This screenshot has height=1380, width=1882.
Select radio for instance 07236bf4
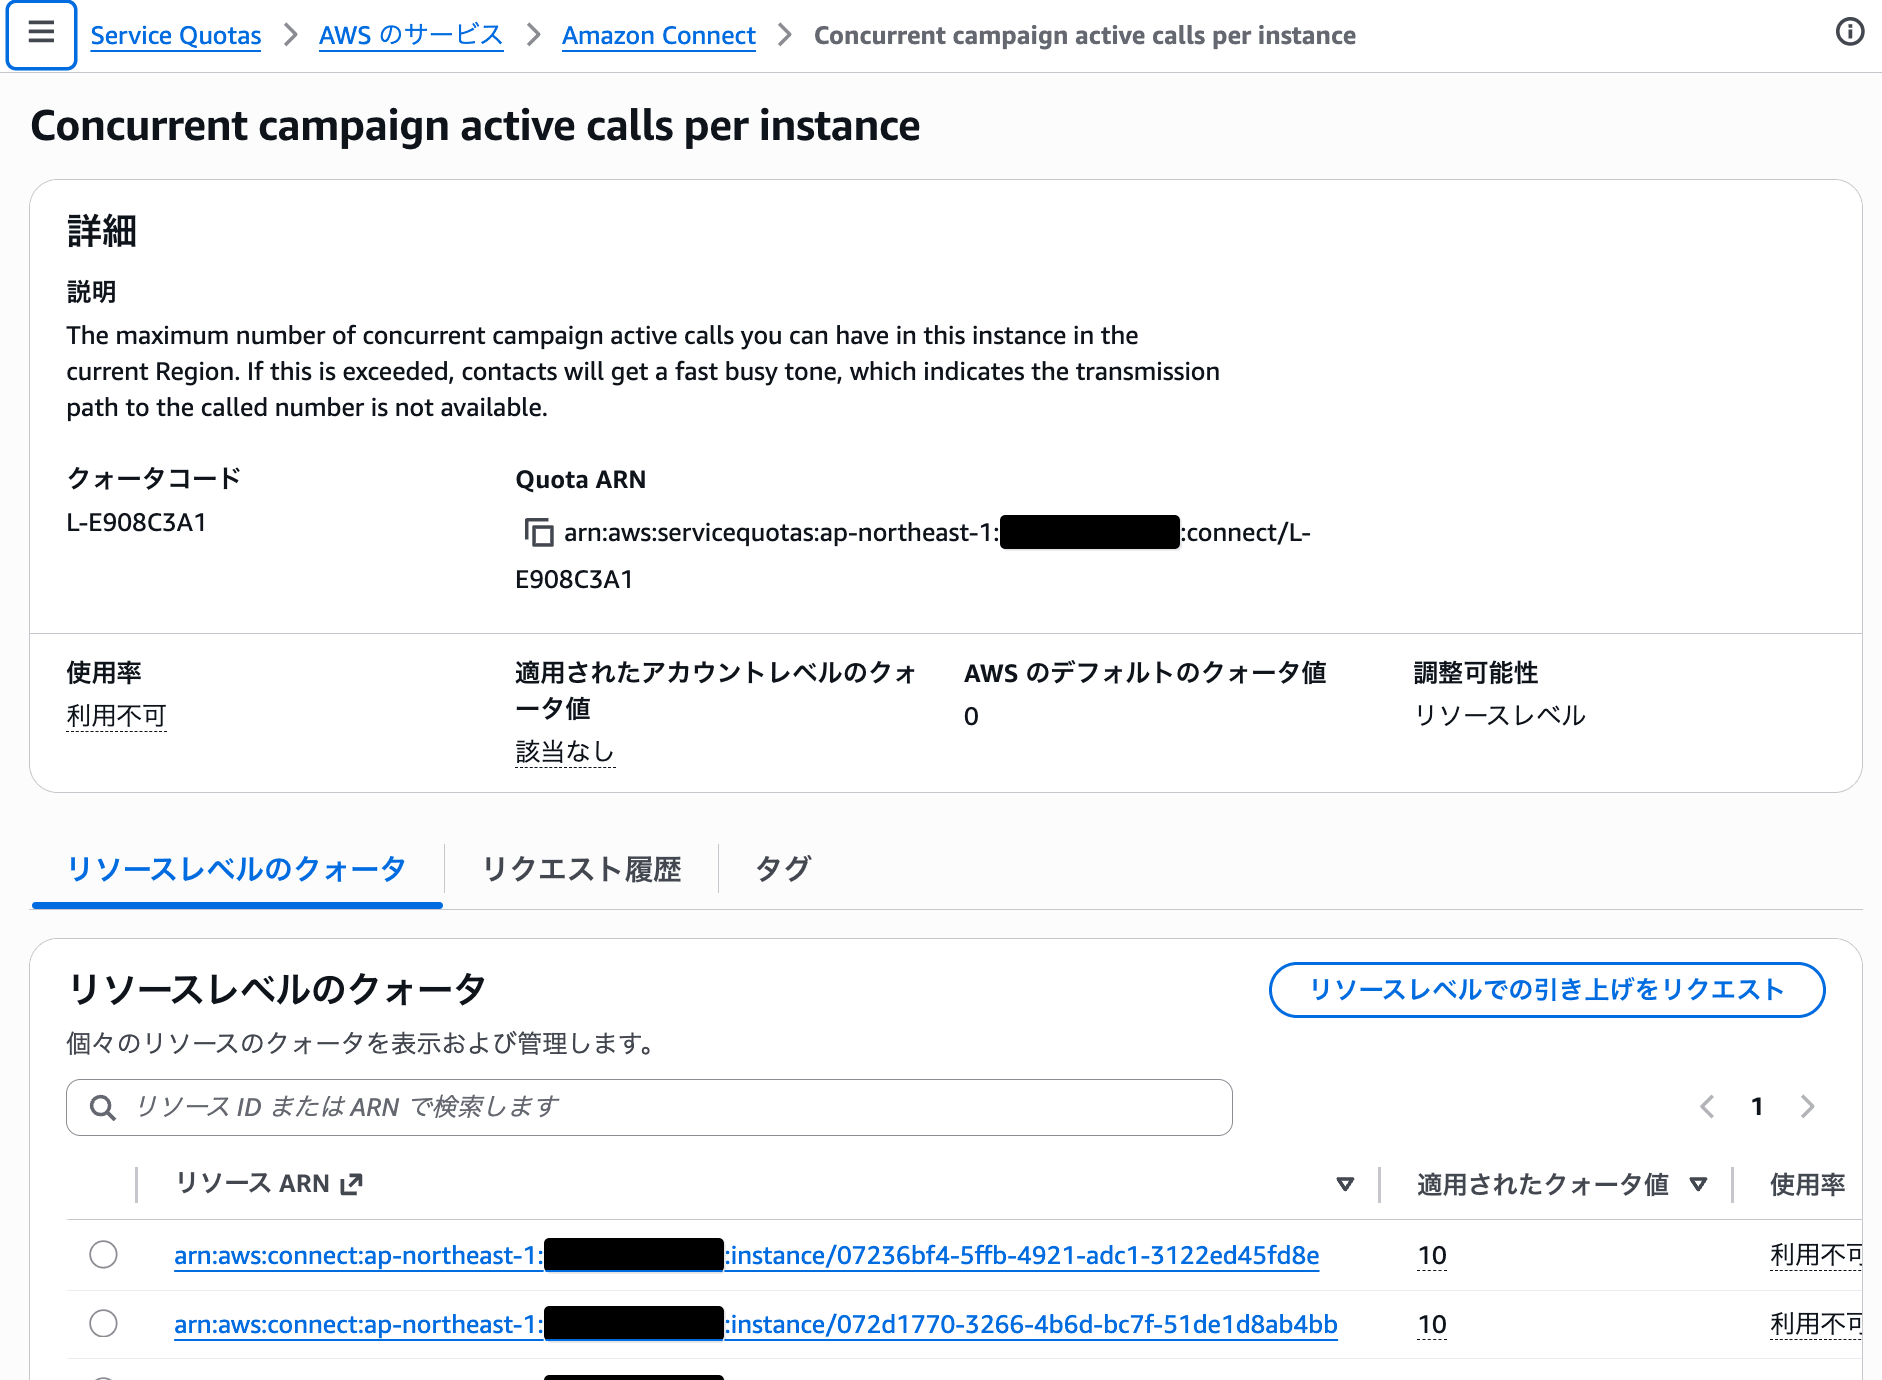click(103, 1254)
